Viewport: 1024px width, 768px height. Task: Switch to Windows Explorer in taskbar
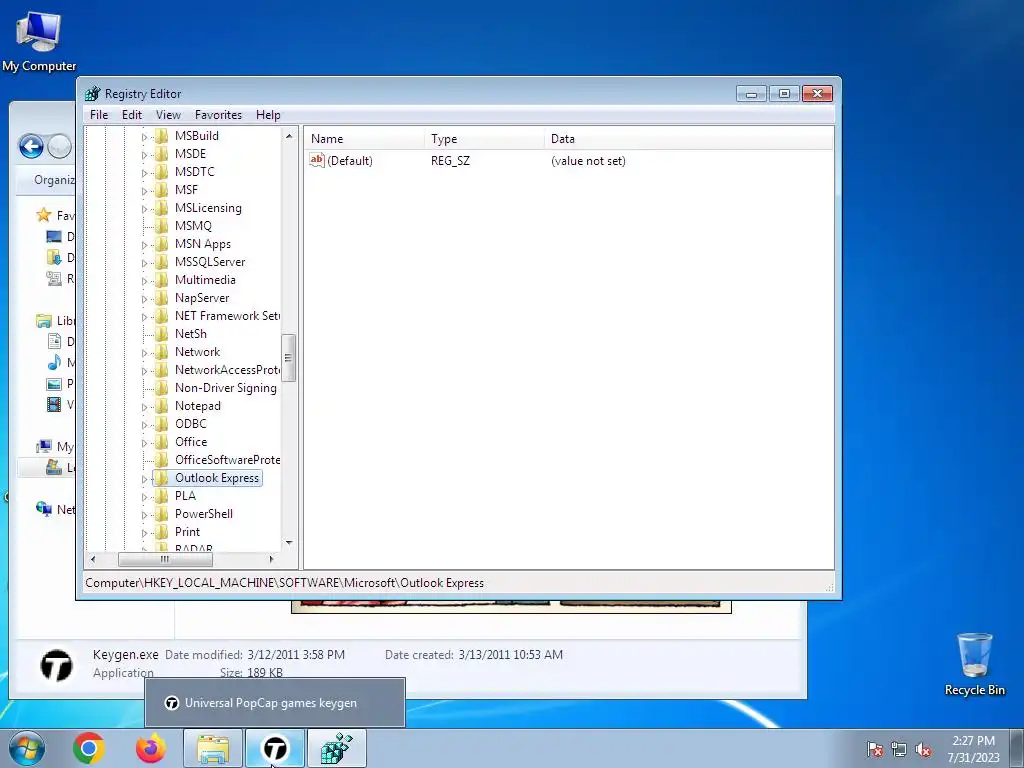(213, 749)
